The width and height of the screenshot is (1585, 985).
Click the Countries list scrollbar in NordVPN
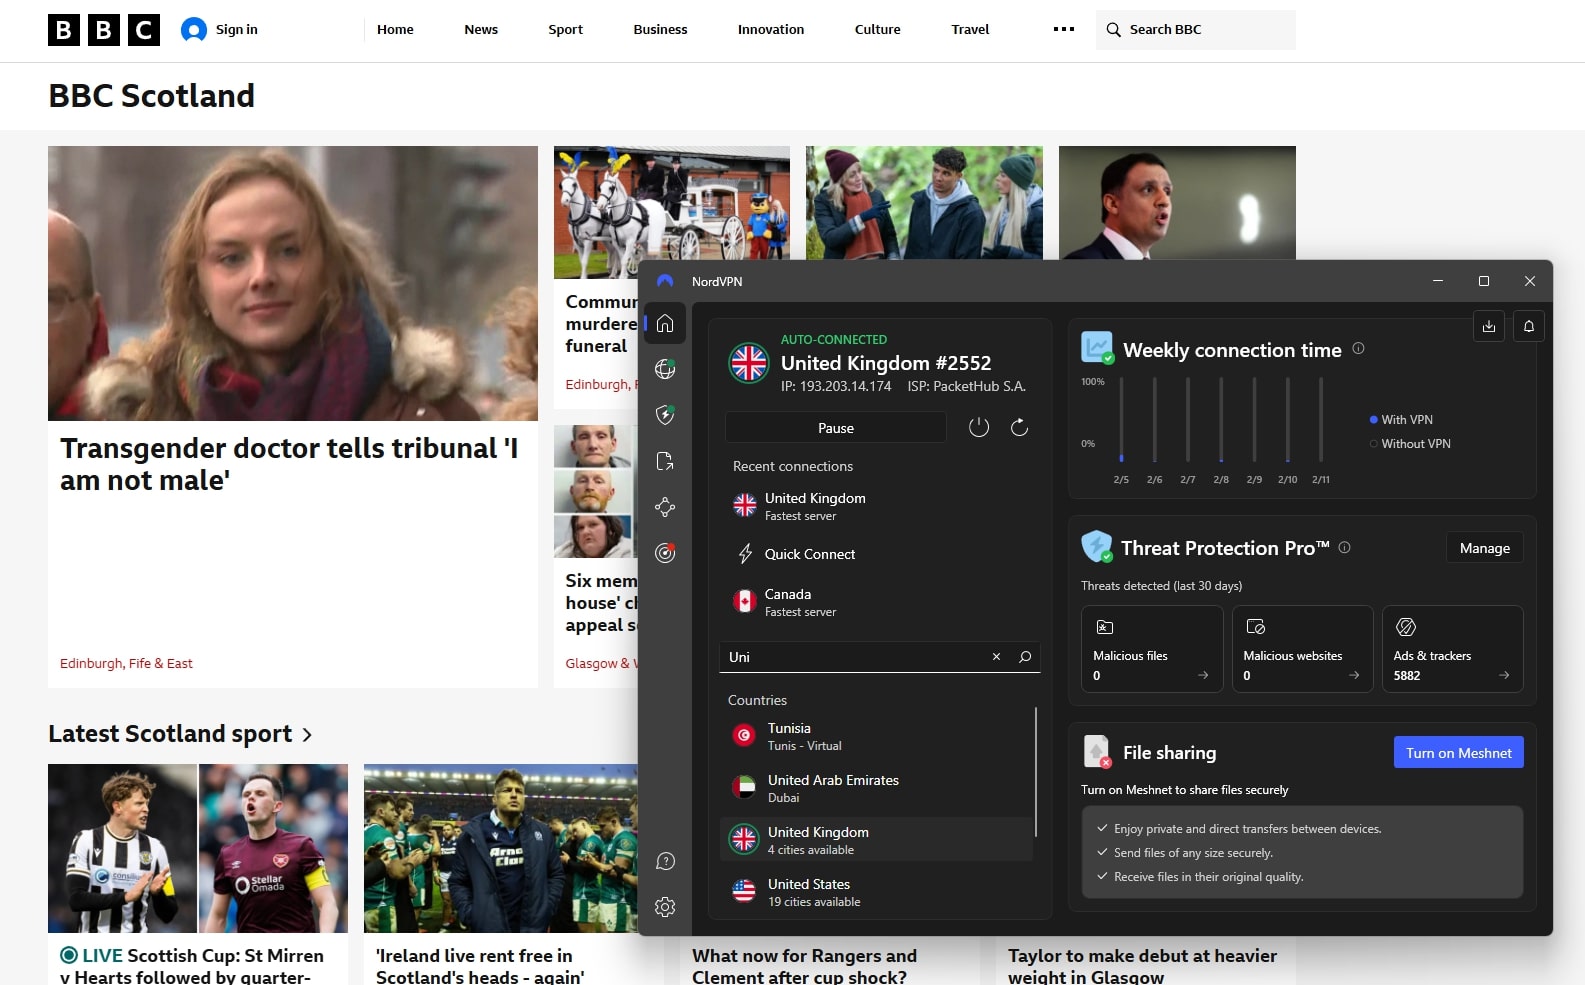1036,772
